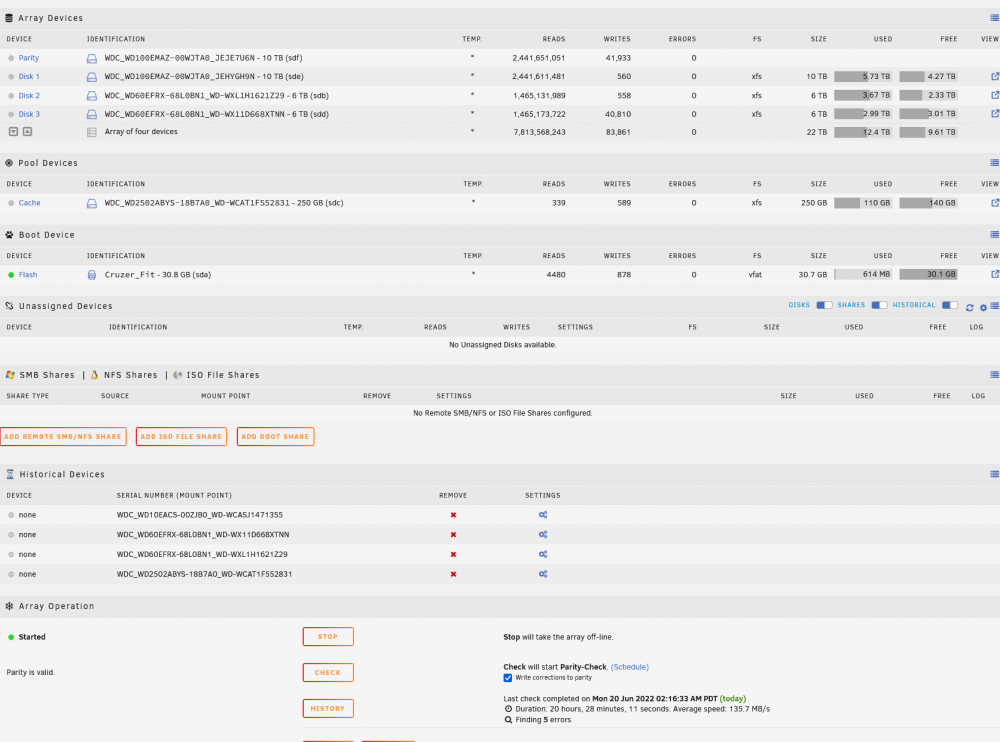Click Add Root Share button
Screen dimensions: 1000x742
pyautogui.click(x=276, y=437)
